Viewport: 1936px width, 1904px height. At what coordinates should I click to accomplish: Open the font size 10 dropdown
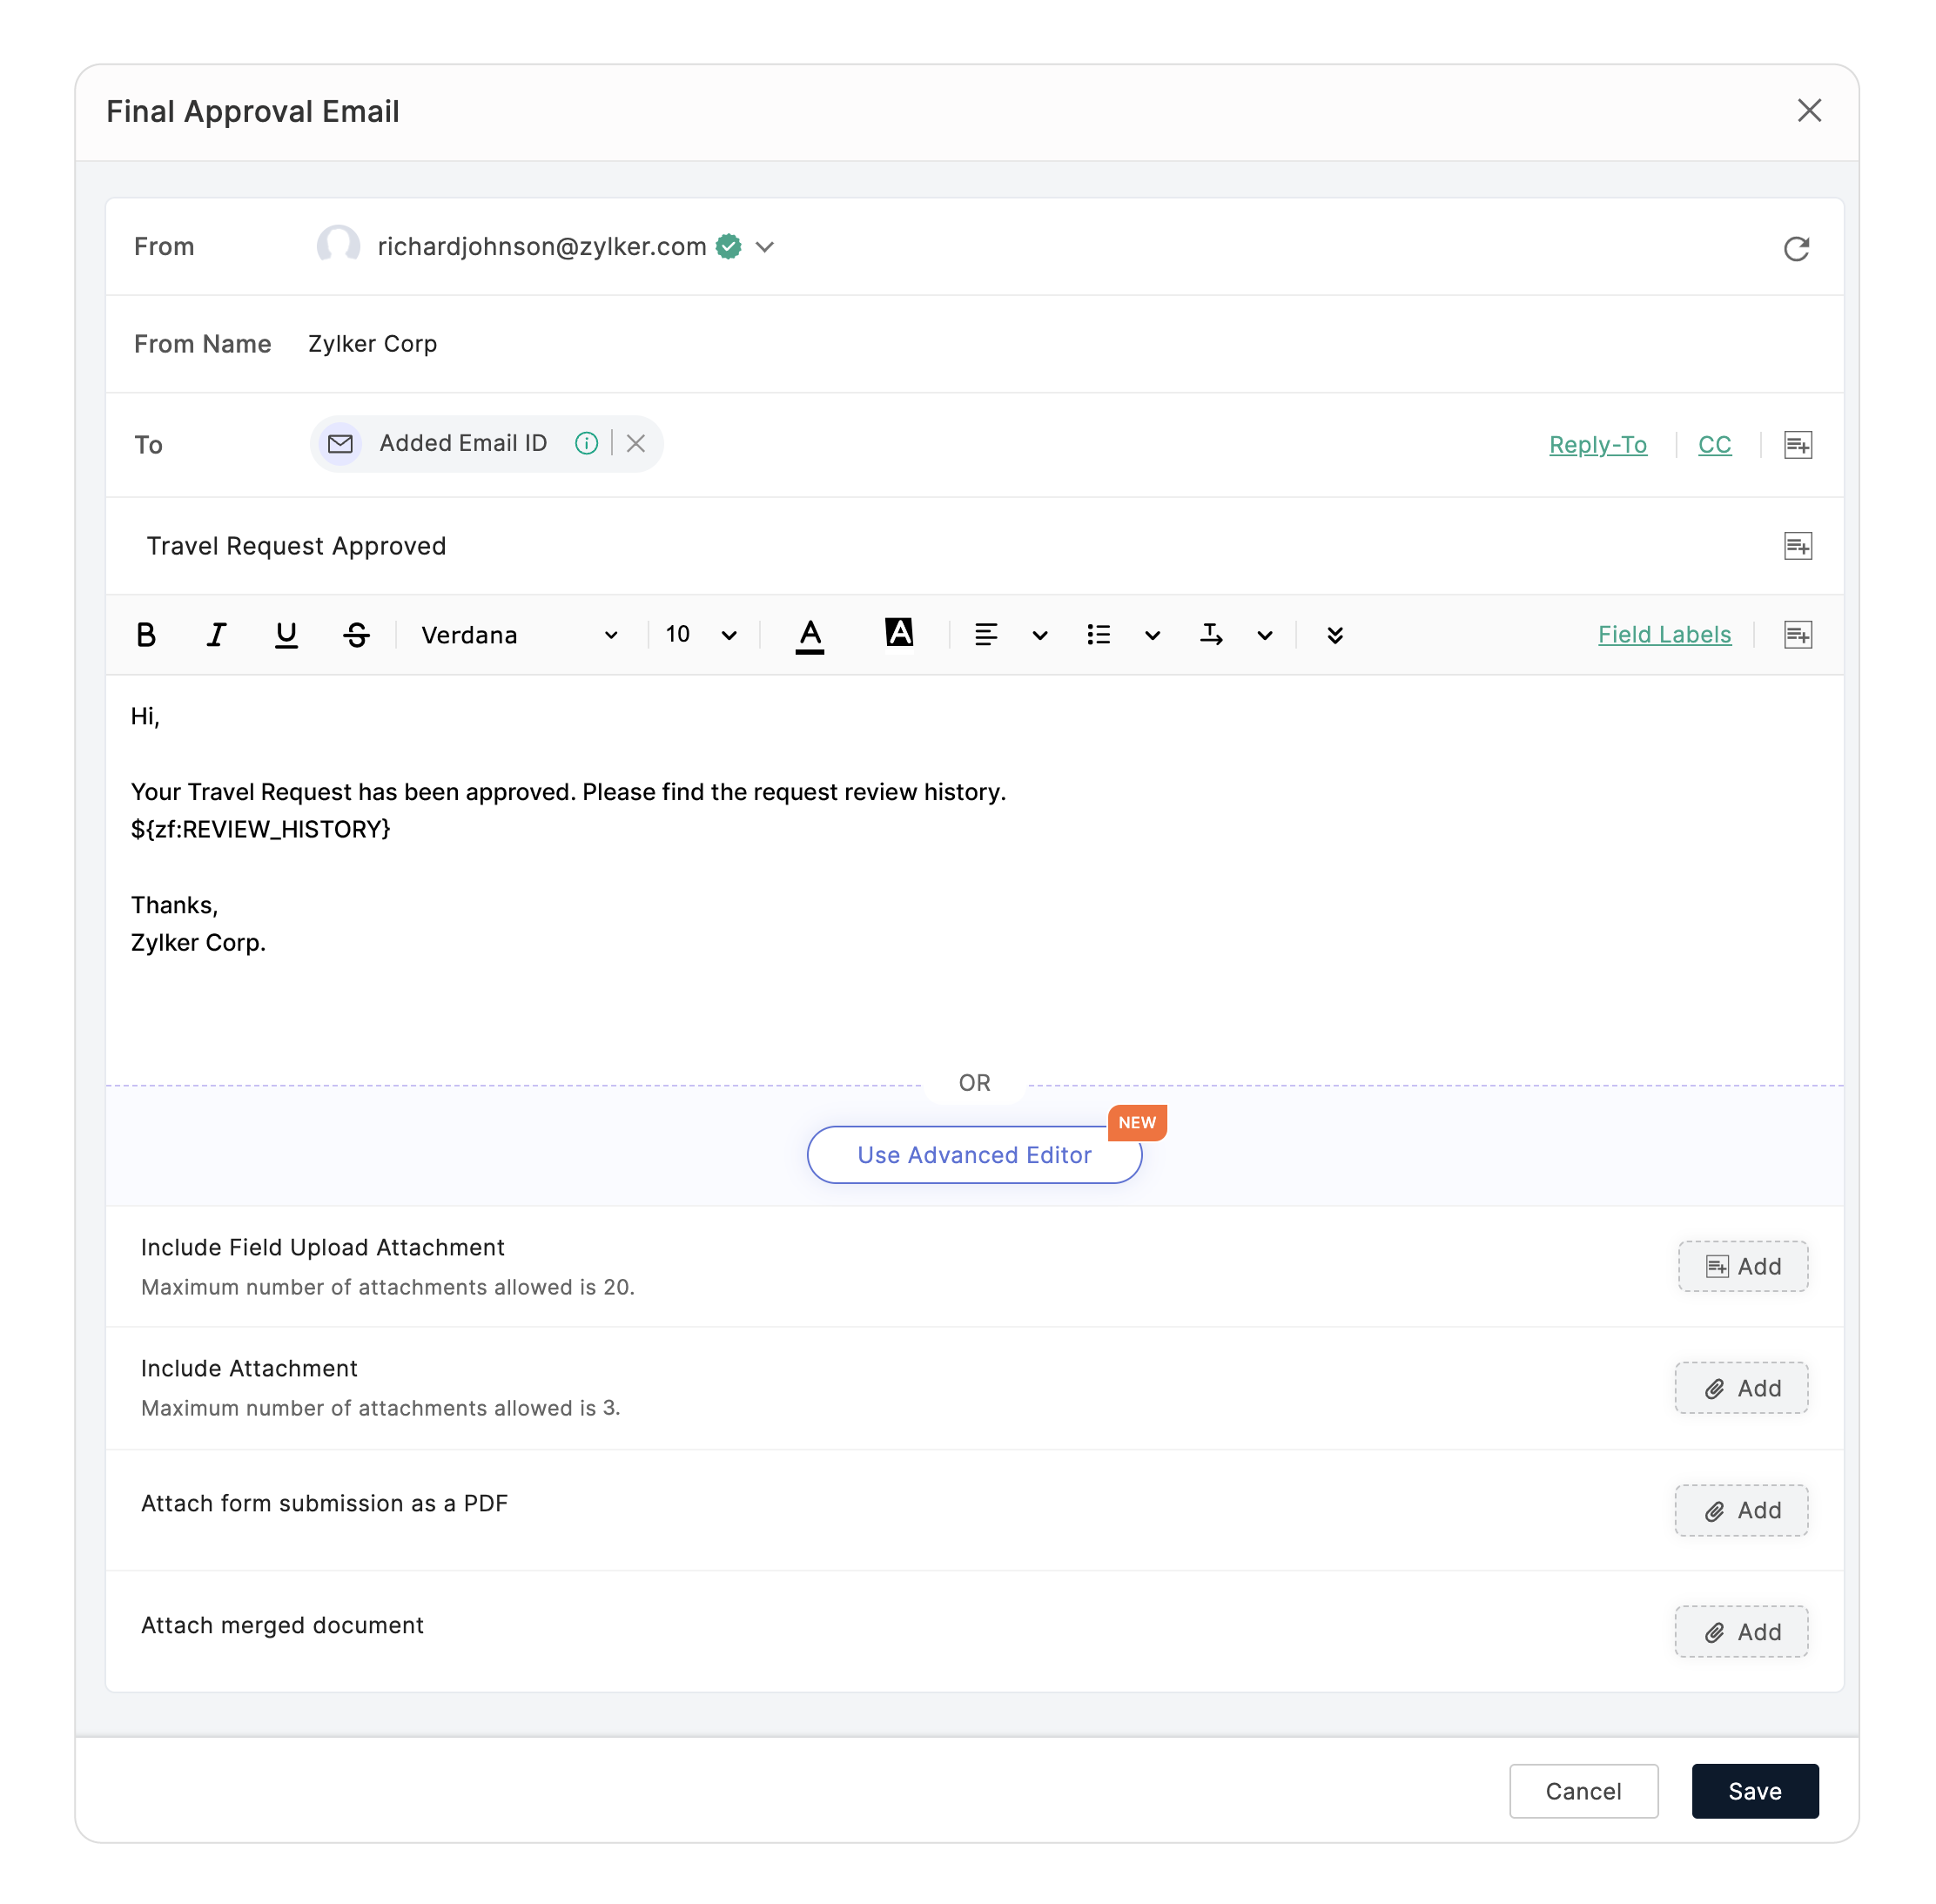[x=701, y=635]
